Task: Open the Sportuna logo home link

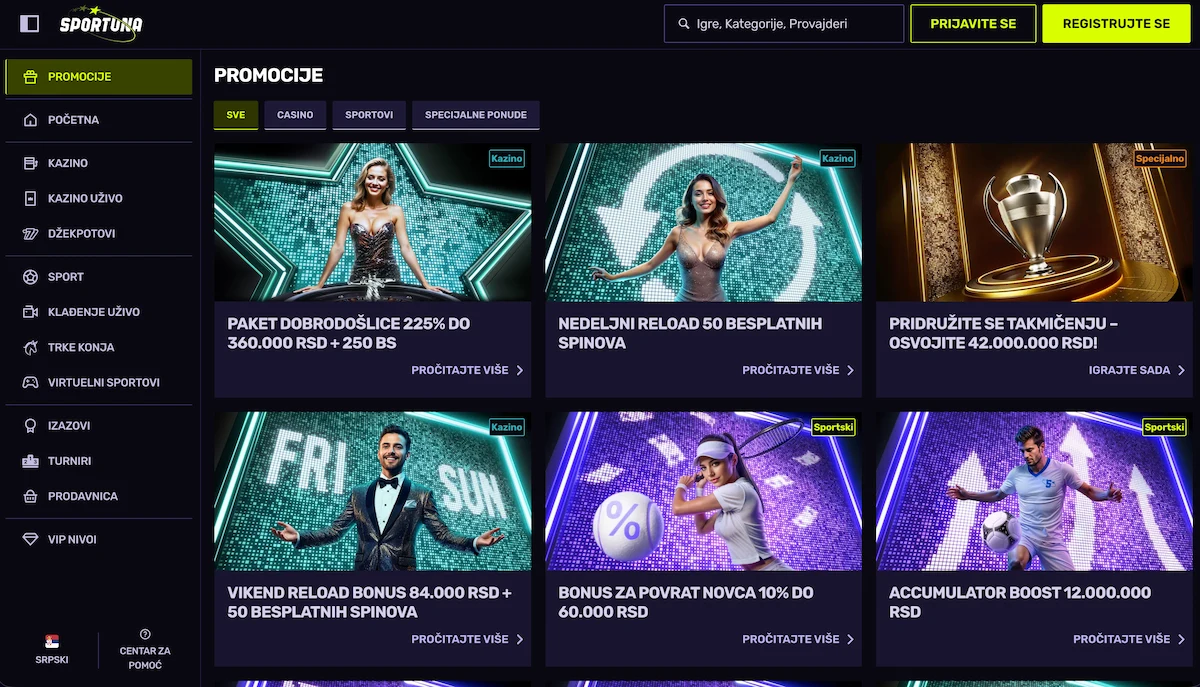Action: pos(100,23)
